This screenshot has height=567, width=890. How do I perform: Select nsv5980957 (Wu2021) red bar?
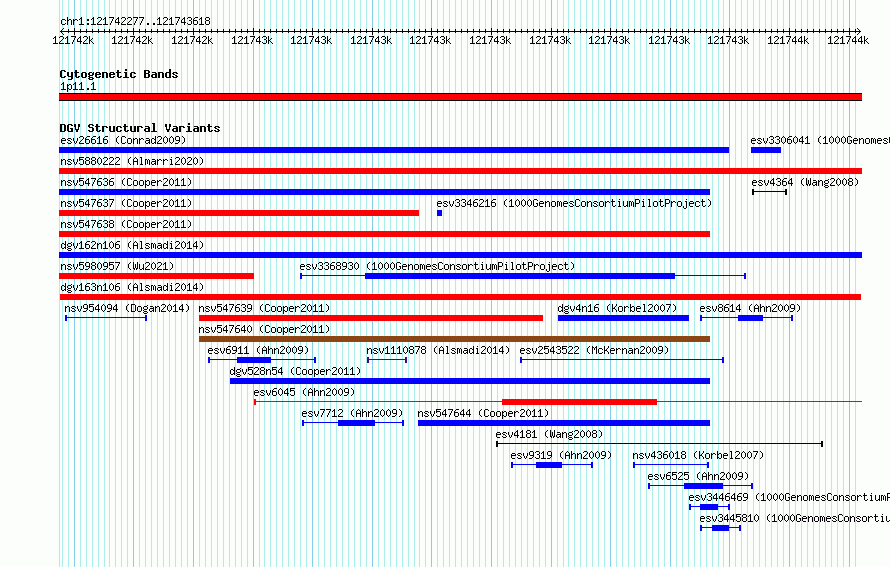click(156, 276)
